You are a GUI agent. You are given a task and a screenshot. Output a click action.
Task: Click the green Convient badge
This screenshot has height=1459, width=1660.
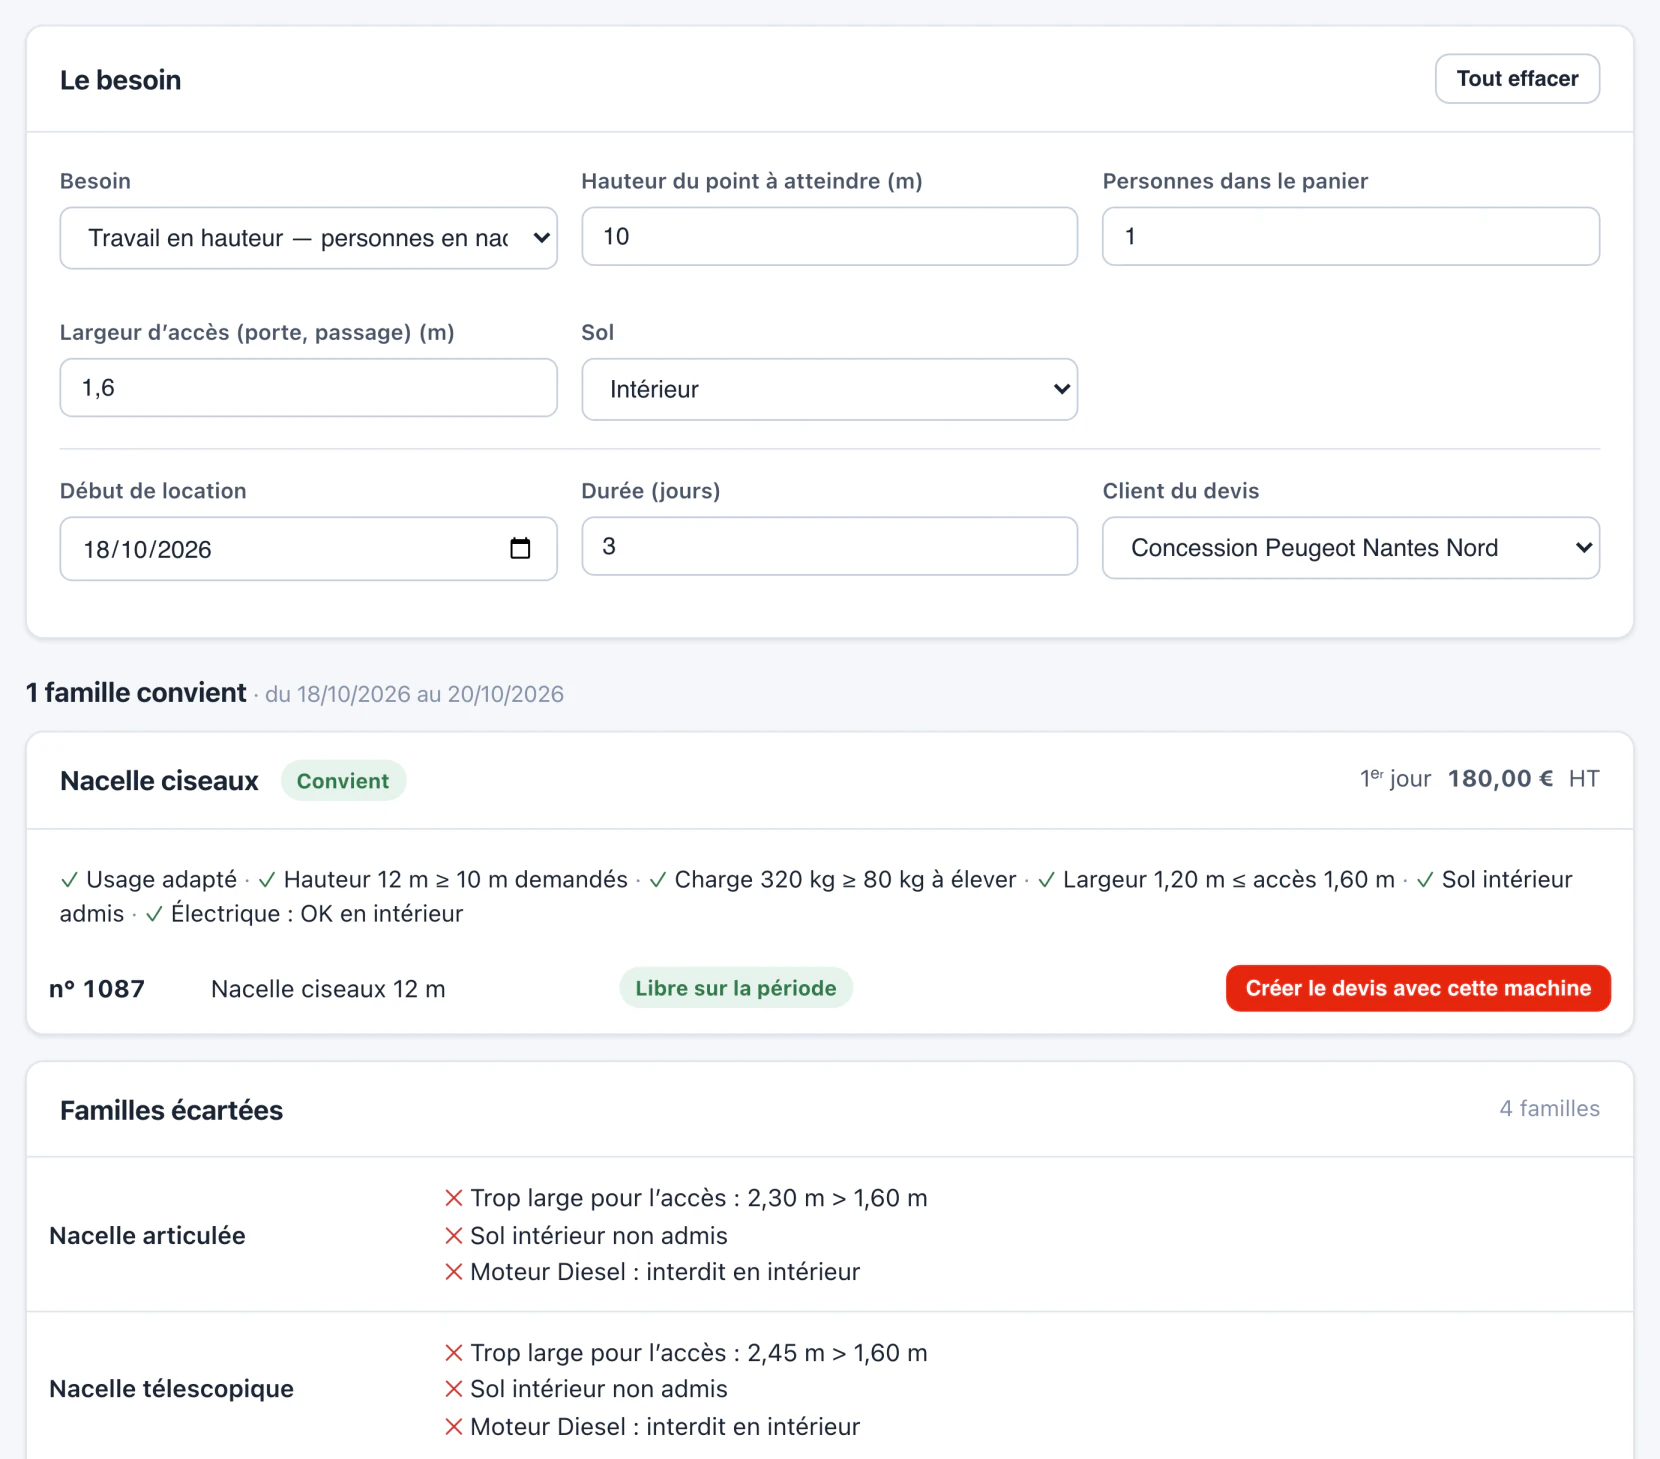[343, 781]
